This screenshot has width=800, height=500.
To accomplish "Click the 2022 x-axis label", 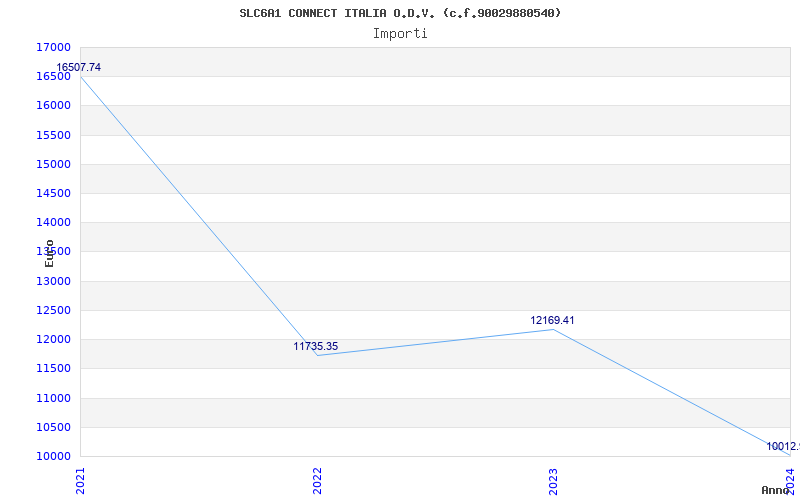I will pyautogui.click(x=317, y=481).
